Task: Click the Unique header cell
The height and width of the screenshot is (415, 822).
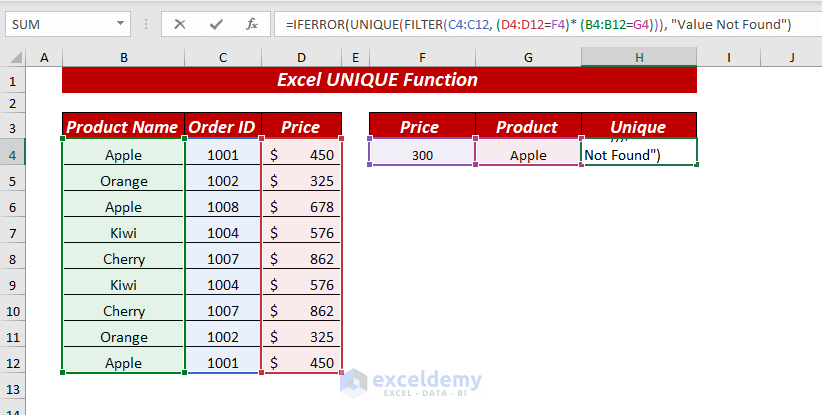Action: tap(639, 126)
